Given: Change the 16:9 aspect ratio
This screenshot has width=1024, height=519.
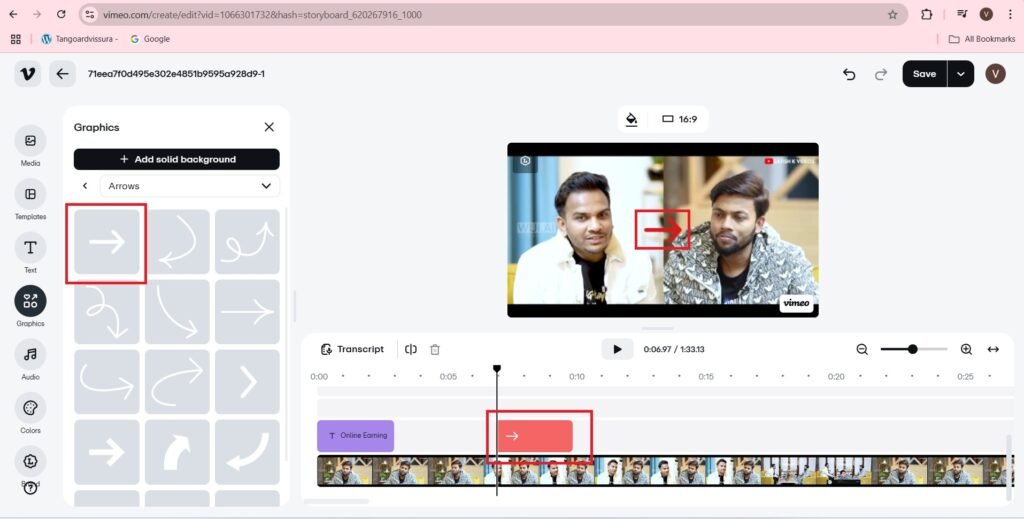Looking at the screenshot, I should [x=680, y=119].
